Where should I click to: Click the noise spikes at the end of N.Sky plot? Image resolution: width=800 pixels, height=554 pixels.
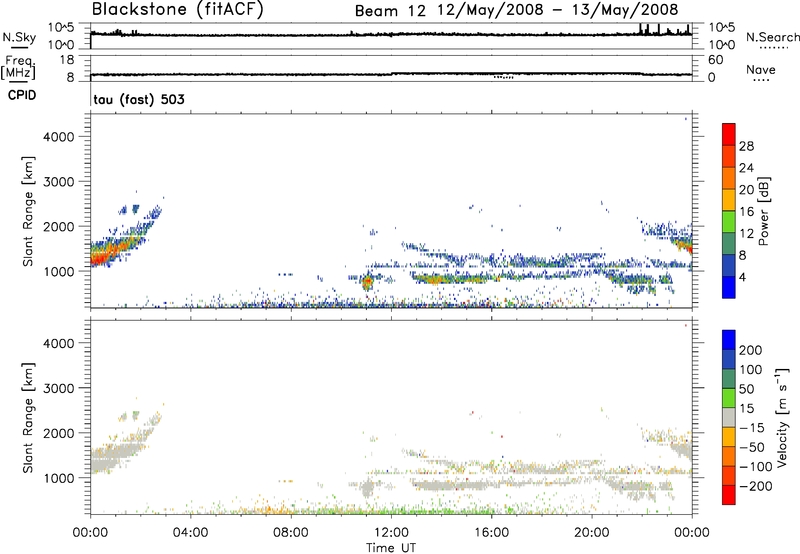pyautogui.click(x=665, y=29)
